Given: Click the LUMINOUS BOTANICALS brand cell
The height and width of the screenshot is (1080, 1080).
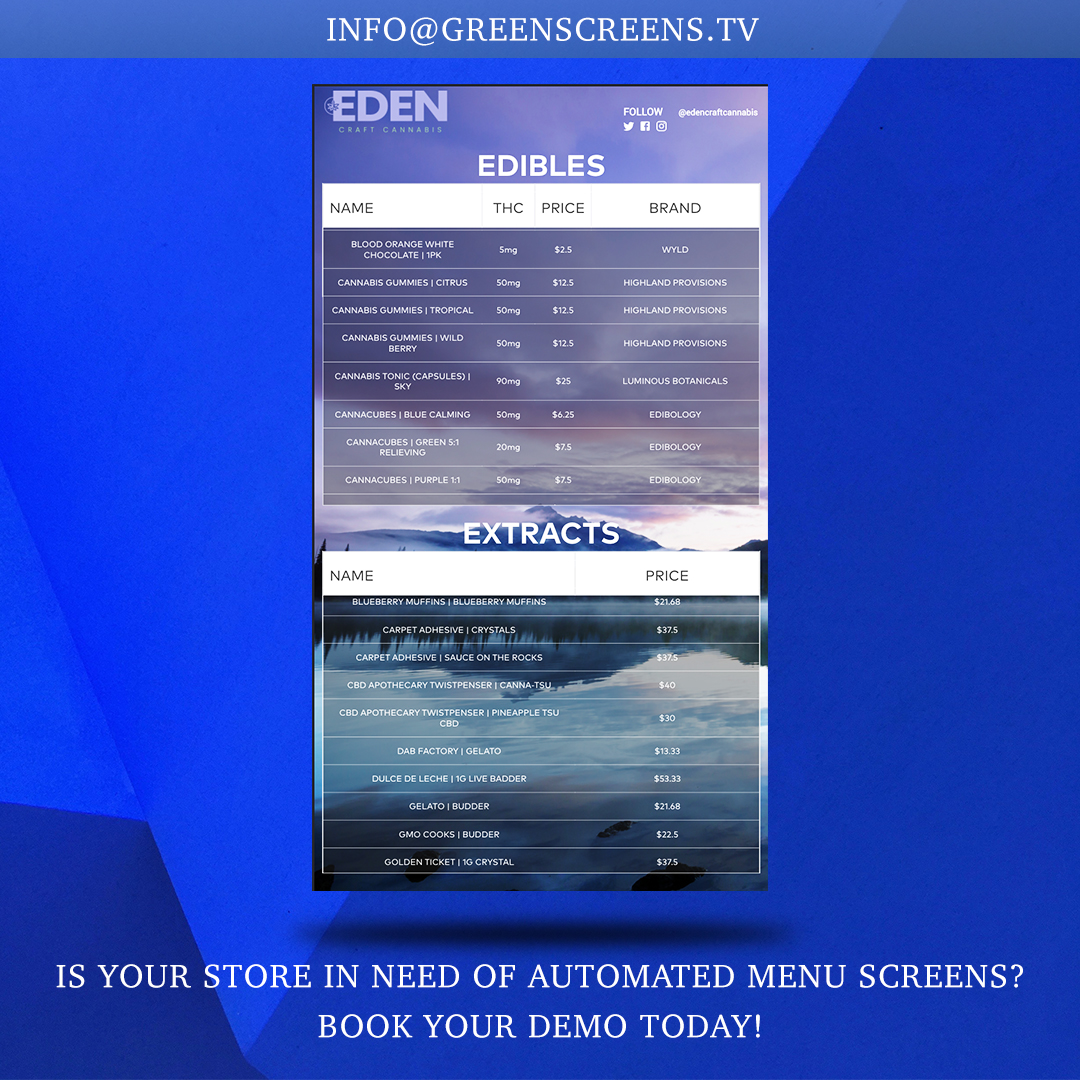Looking at the screenshot, I should point(675,381).
